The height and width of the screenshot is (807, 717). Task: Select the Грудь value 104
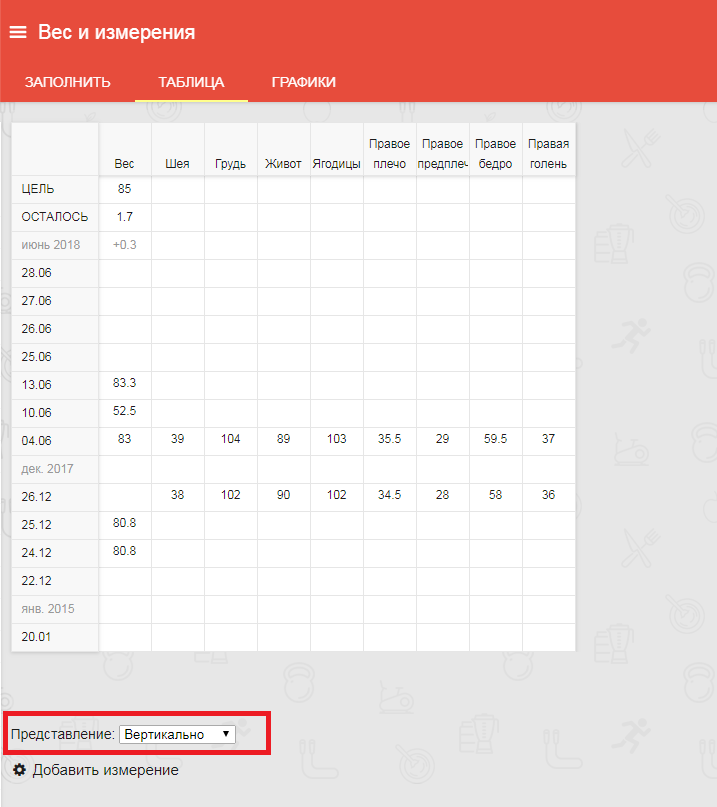point(230,439)
